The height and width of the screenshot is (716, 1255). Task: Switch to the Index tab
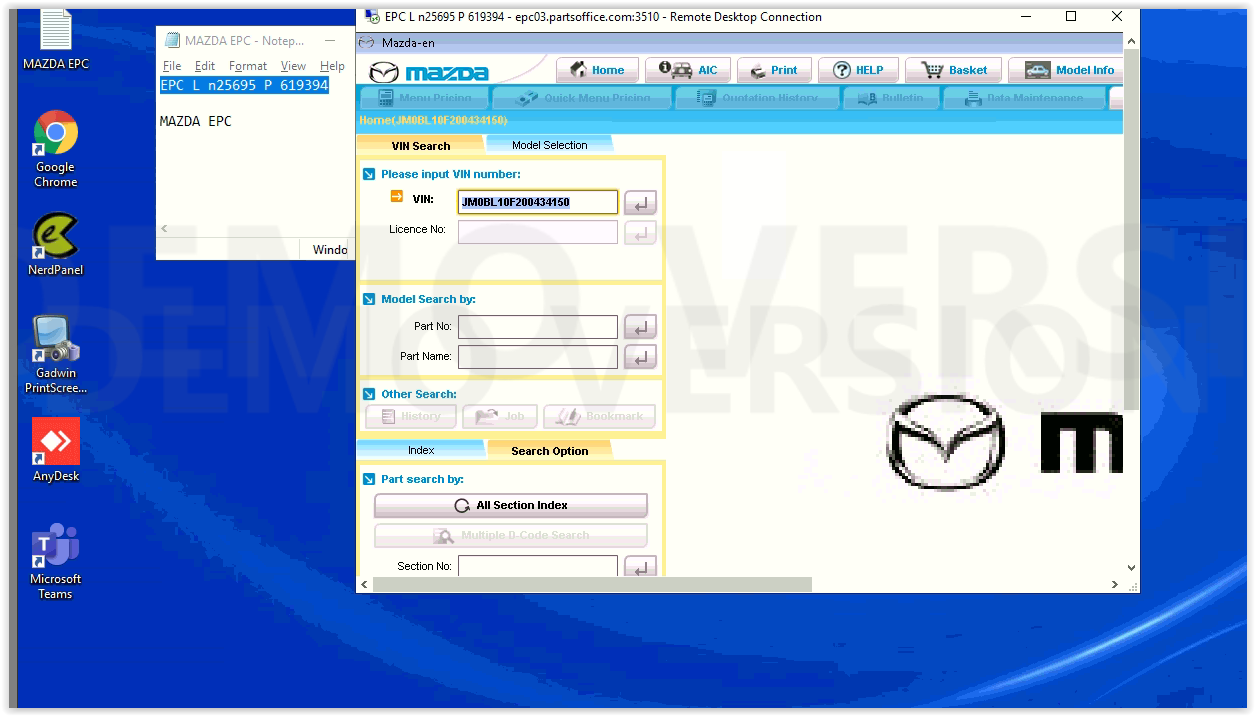421,450
